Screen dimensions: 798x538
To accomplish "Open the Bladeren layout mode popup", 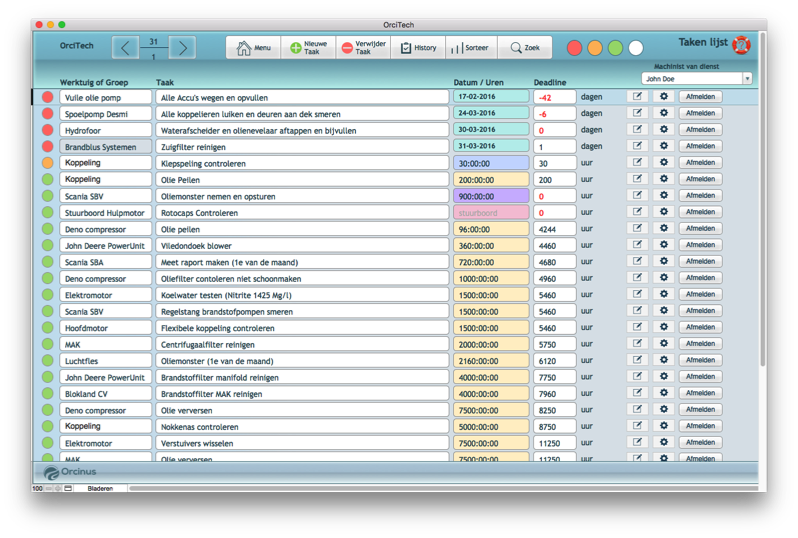I will pyautogui.click(x=101, y=489).
